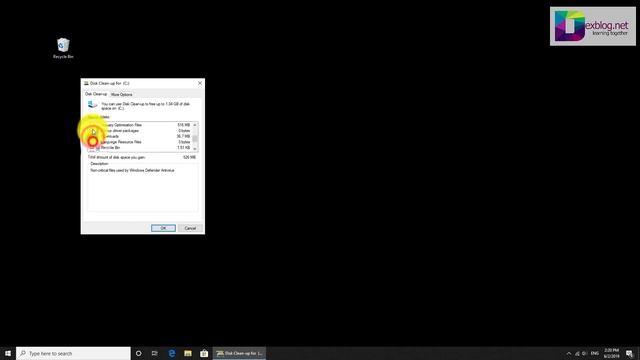Select the Disk Clean-up taskbar button
Screen dimensions: 640x360
(239, 353)
